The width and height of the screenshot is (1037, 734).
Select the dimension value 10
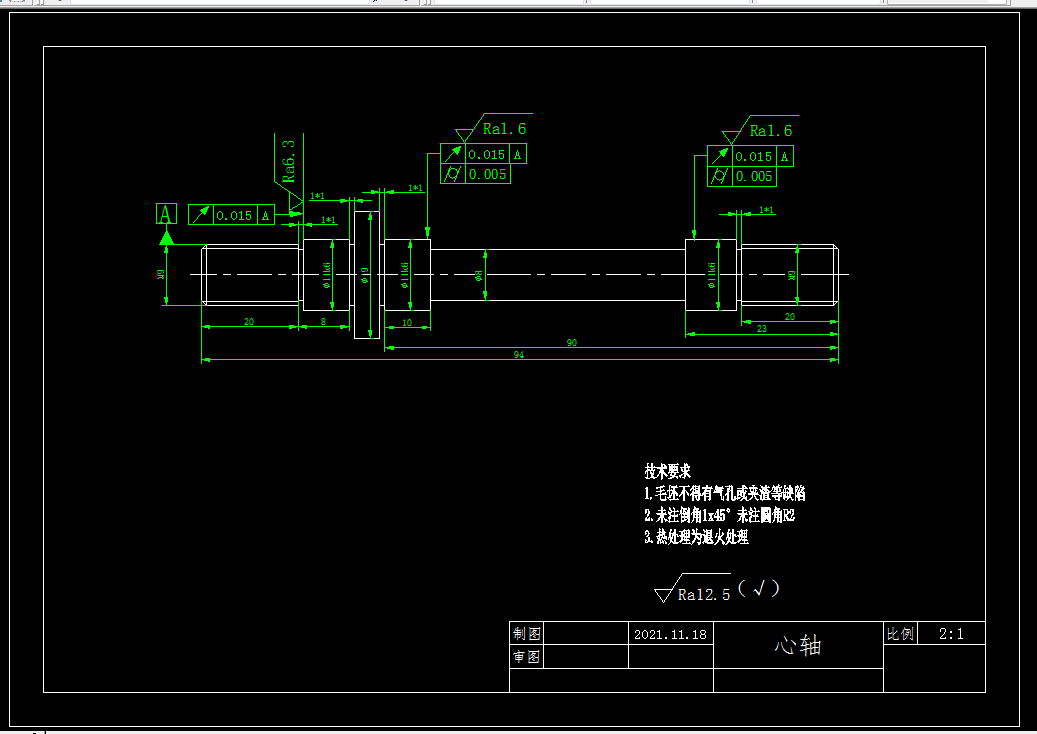tap(407, 323)
